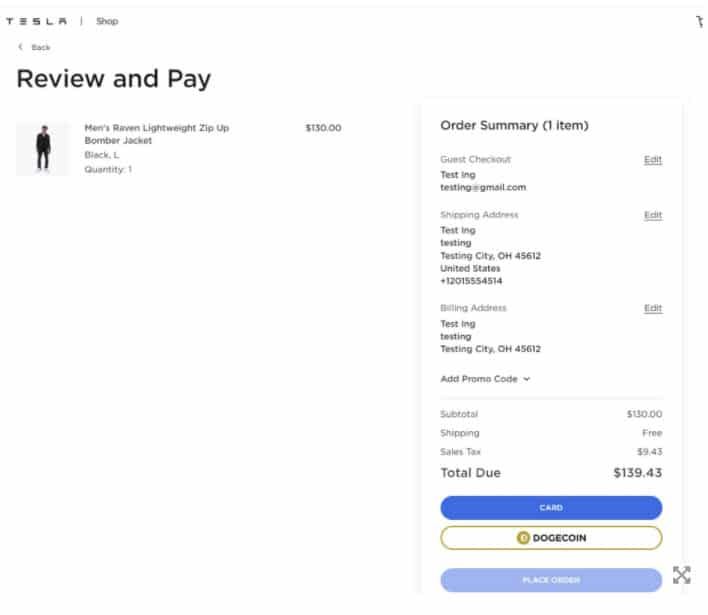Click the United States text
The width and height of the screenshot is (708, 615).
coord(470,268)
